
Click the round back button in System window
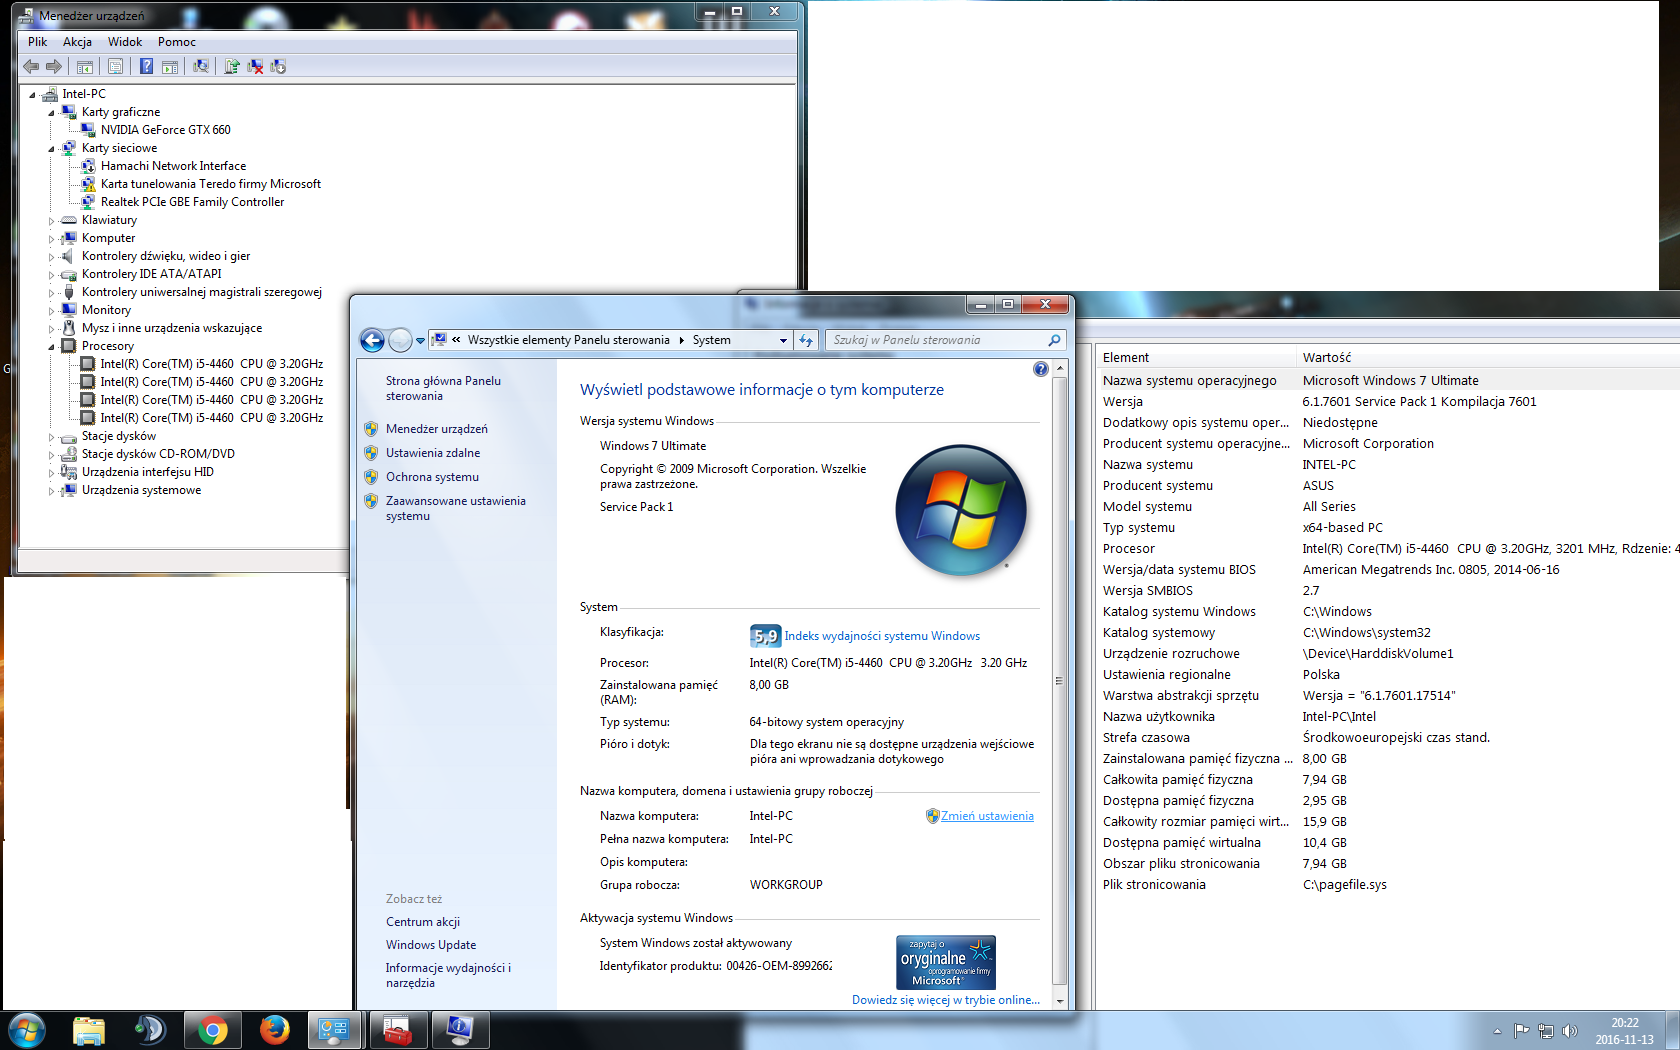372,340
